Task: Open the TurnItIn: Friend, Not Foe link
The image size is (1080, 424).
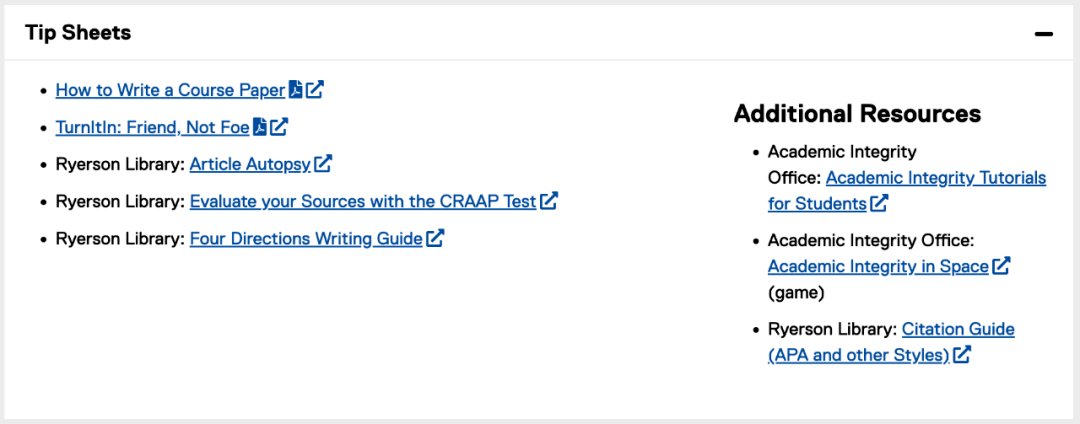Action: point(152,127)
